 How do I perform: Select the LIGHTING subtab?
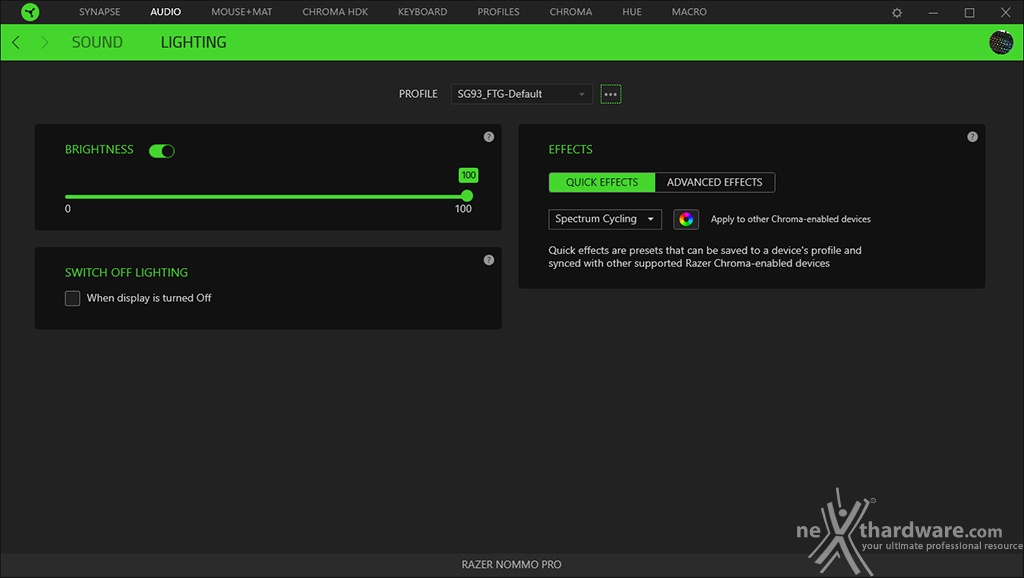coord(193,42)
